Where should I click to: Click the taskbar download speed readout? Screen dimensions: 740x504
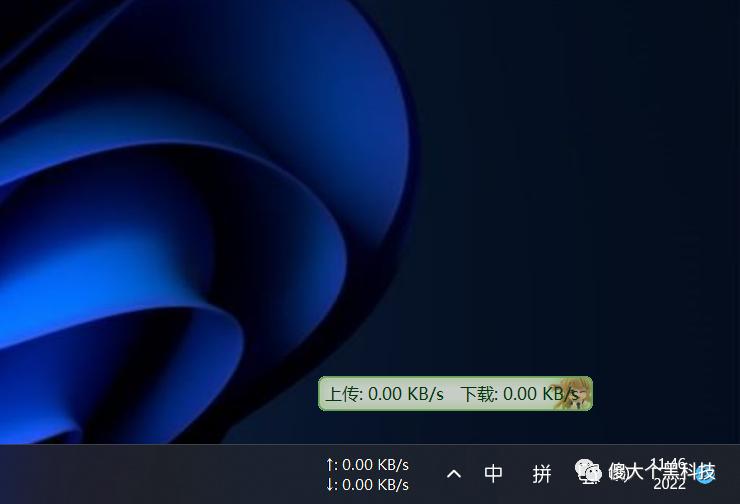(367, 485)
